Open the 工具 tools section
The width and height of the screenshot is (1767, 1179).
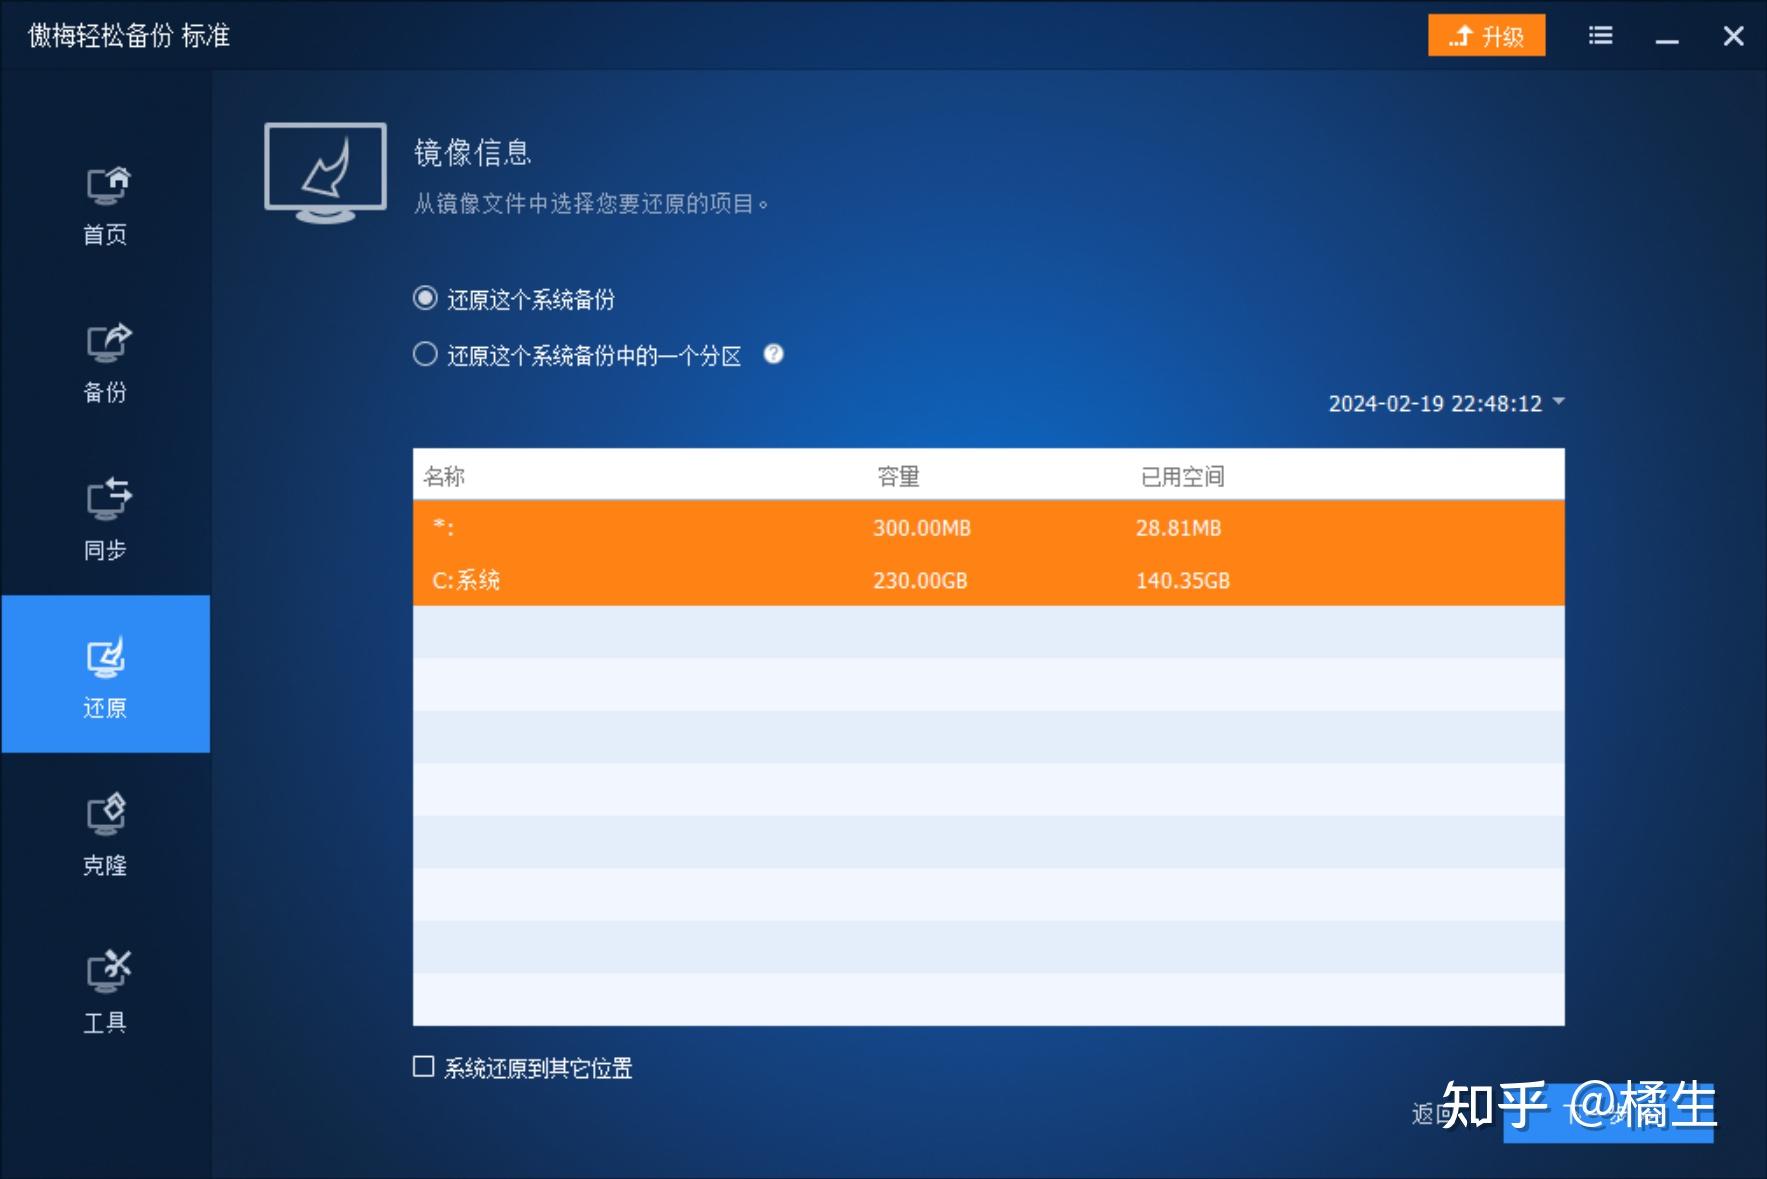107,990
